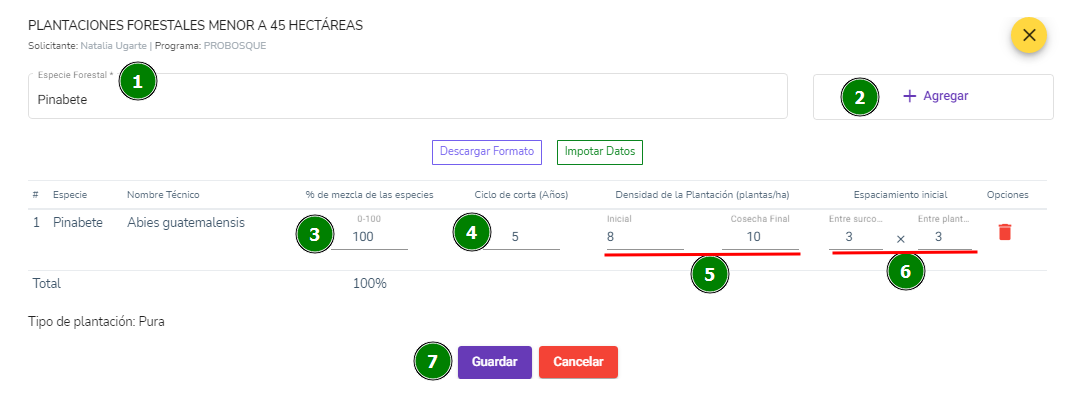The height and width of the screenshot is (399, 1074).
Task: Focus the % de mezcla field showing 100
Action: [x=370, y=237]
